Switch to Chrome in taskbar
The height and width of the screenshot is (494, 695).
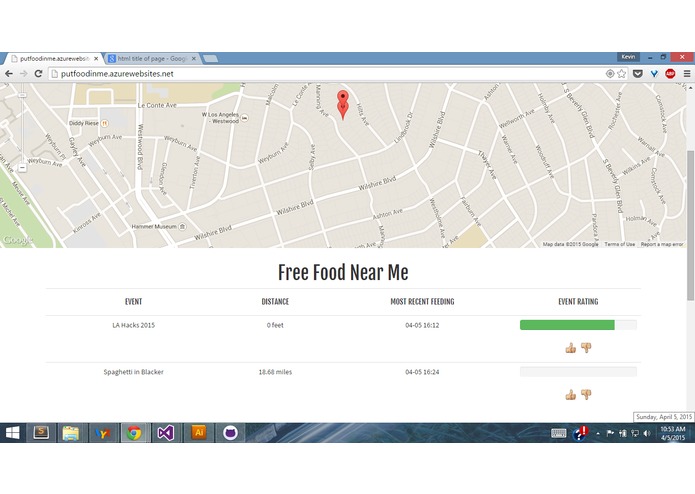pos(134,433)
